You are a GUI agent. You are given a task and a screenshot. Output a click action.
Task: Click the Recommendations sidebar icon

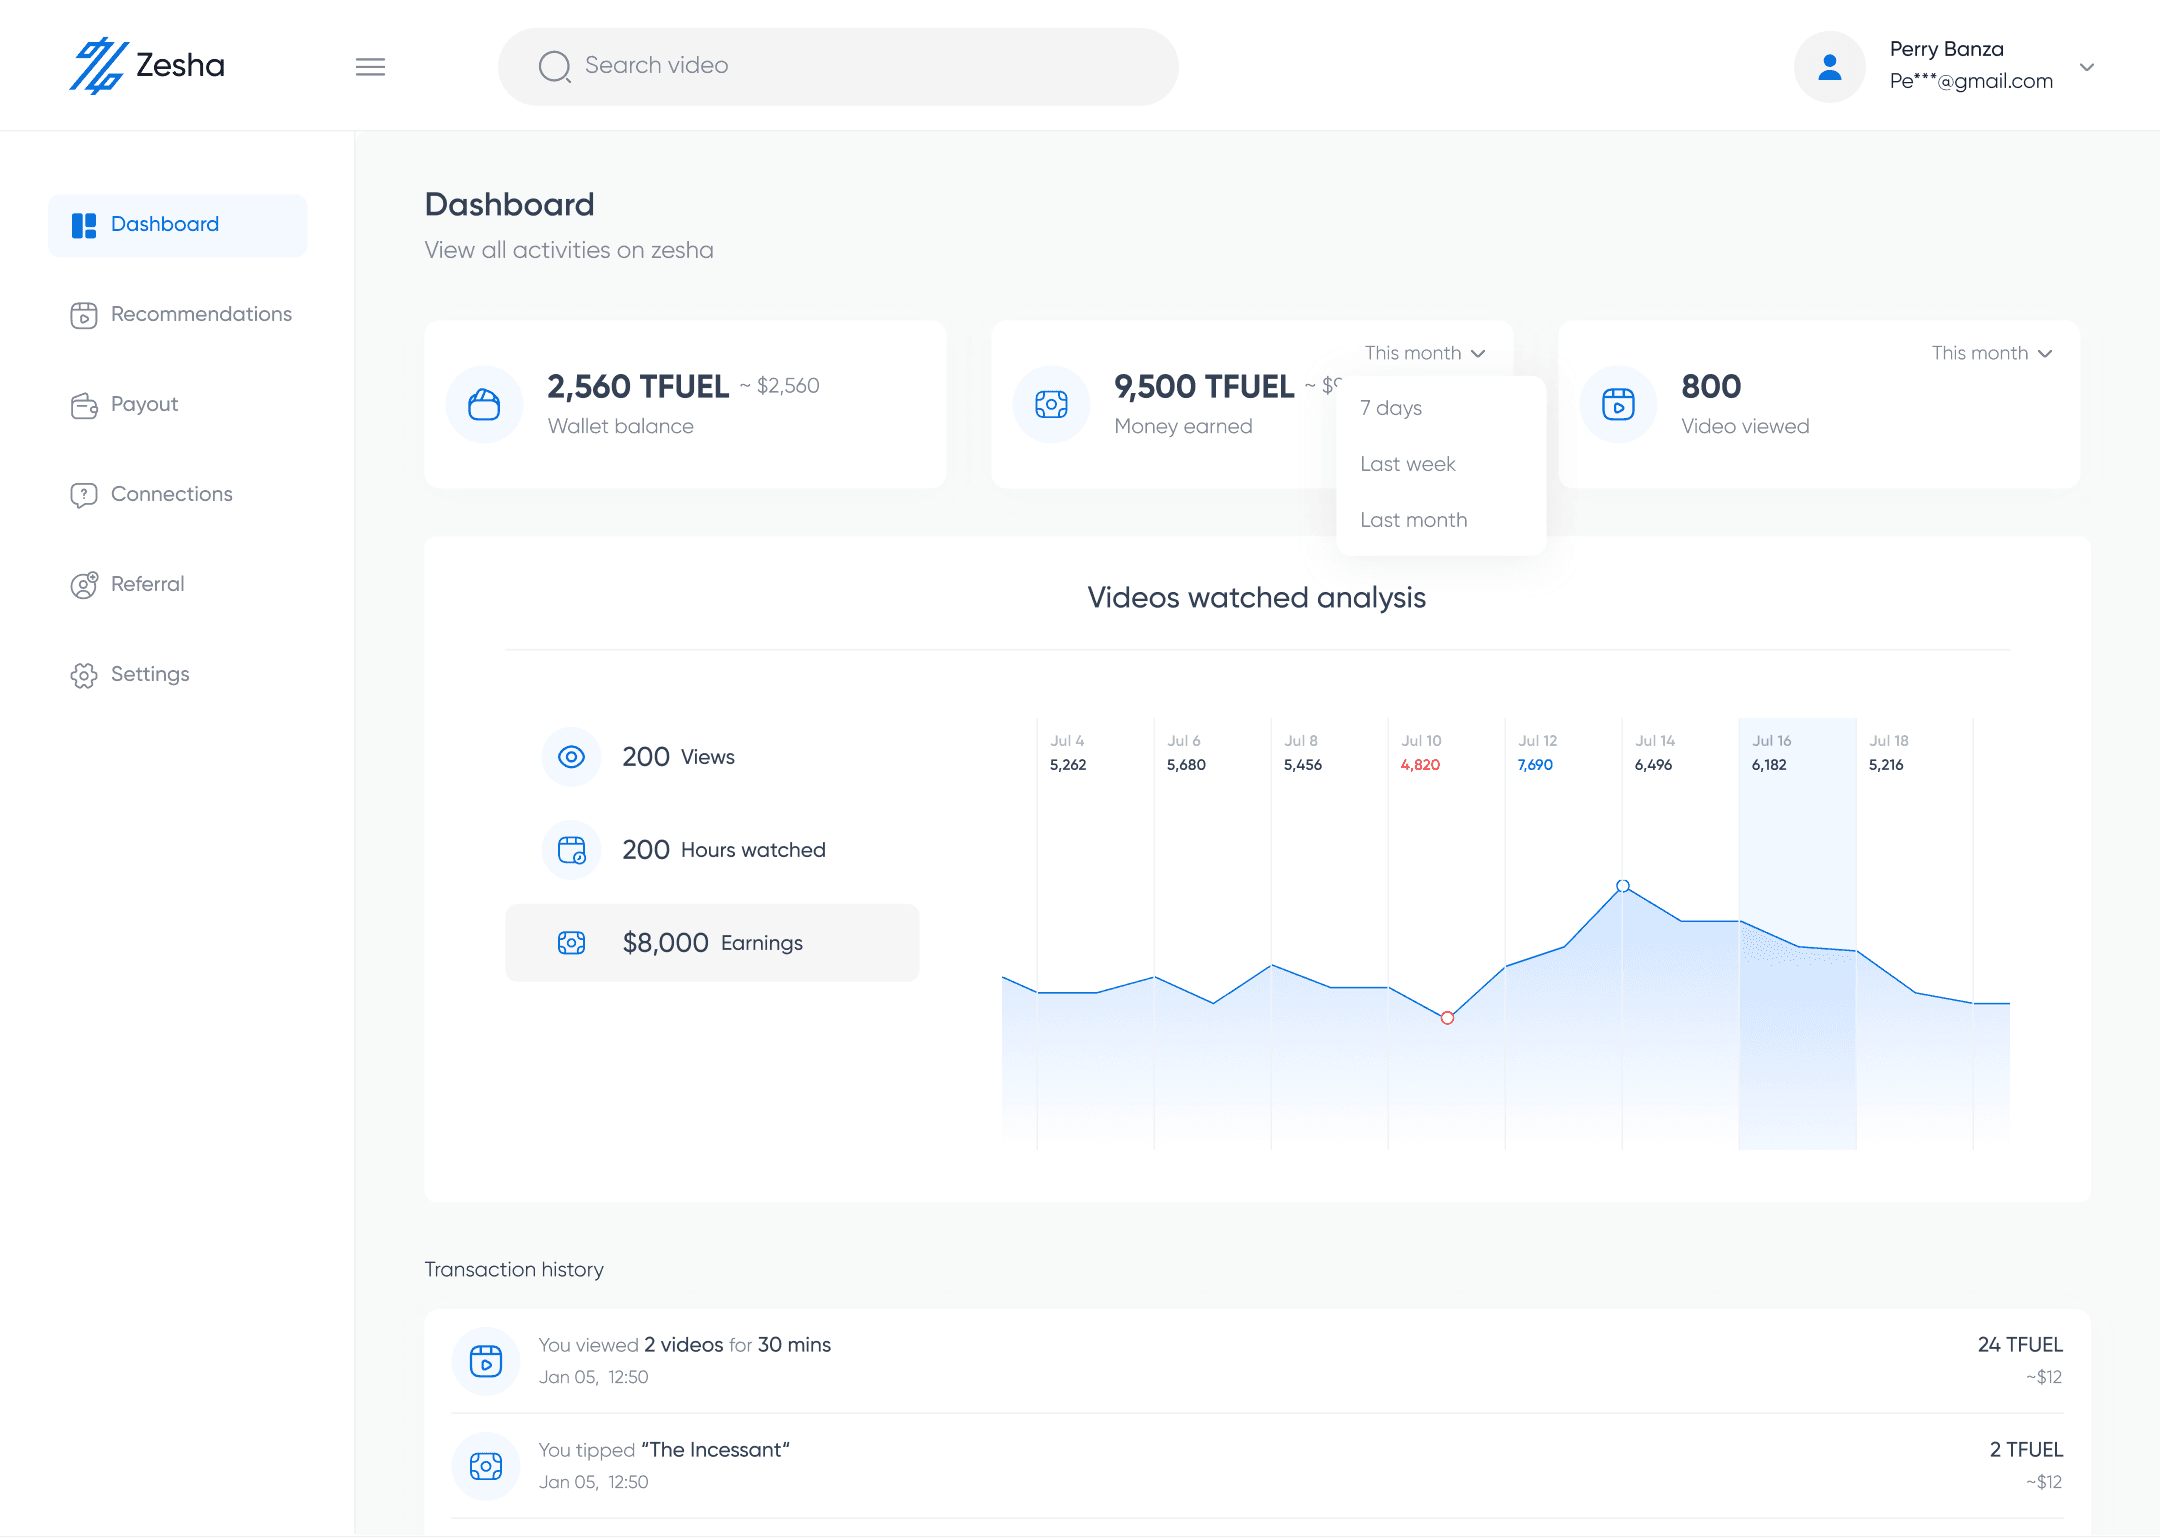(84, 315)
